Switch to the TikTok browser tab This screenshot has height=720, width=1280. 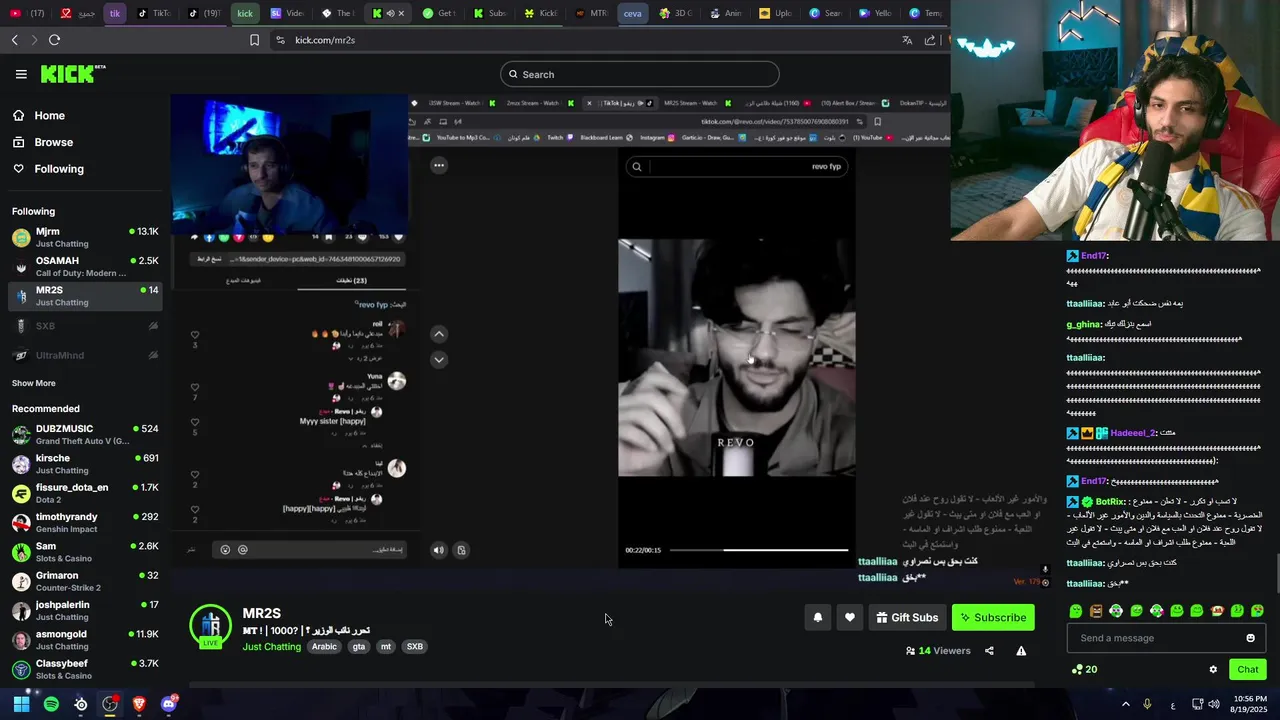(152, 13)
